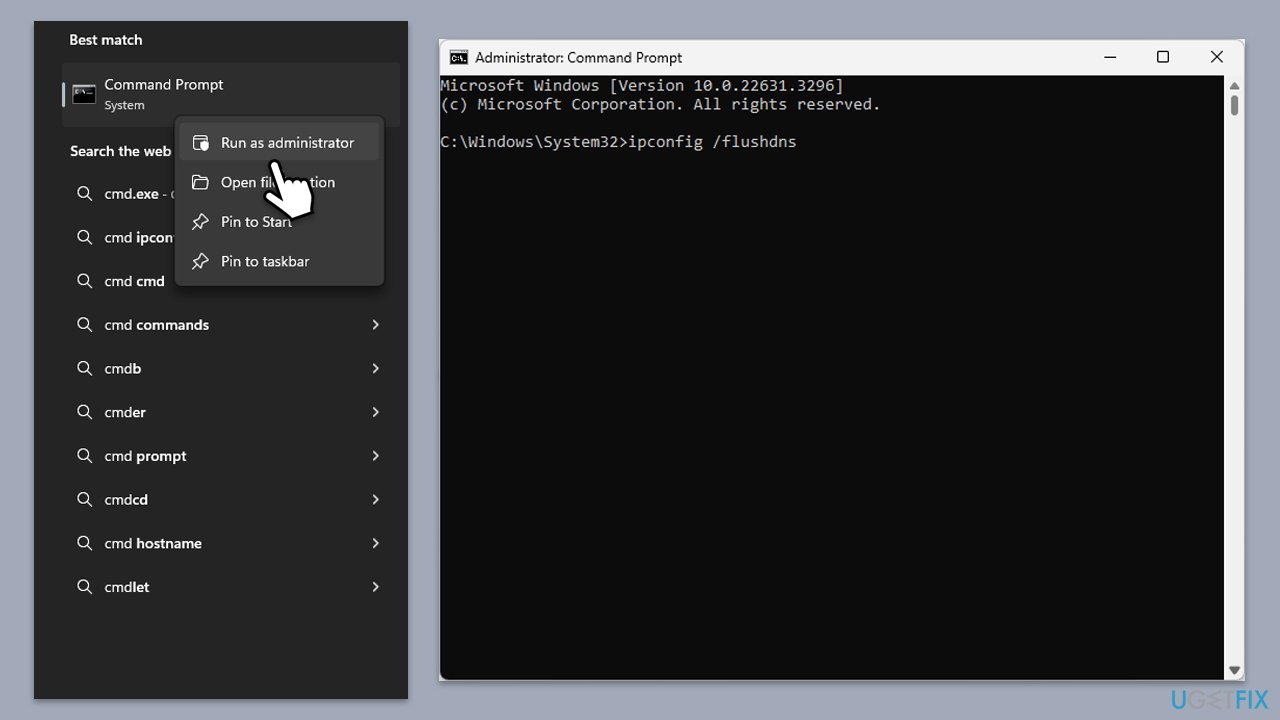The height and width of the screenshot is (720, 1280).
Task: Expand the cmd commands suggestion arrow
Action: [375, 325]
